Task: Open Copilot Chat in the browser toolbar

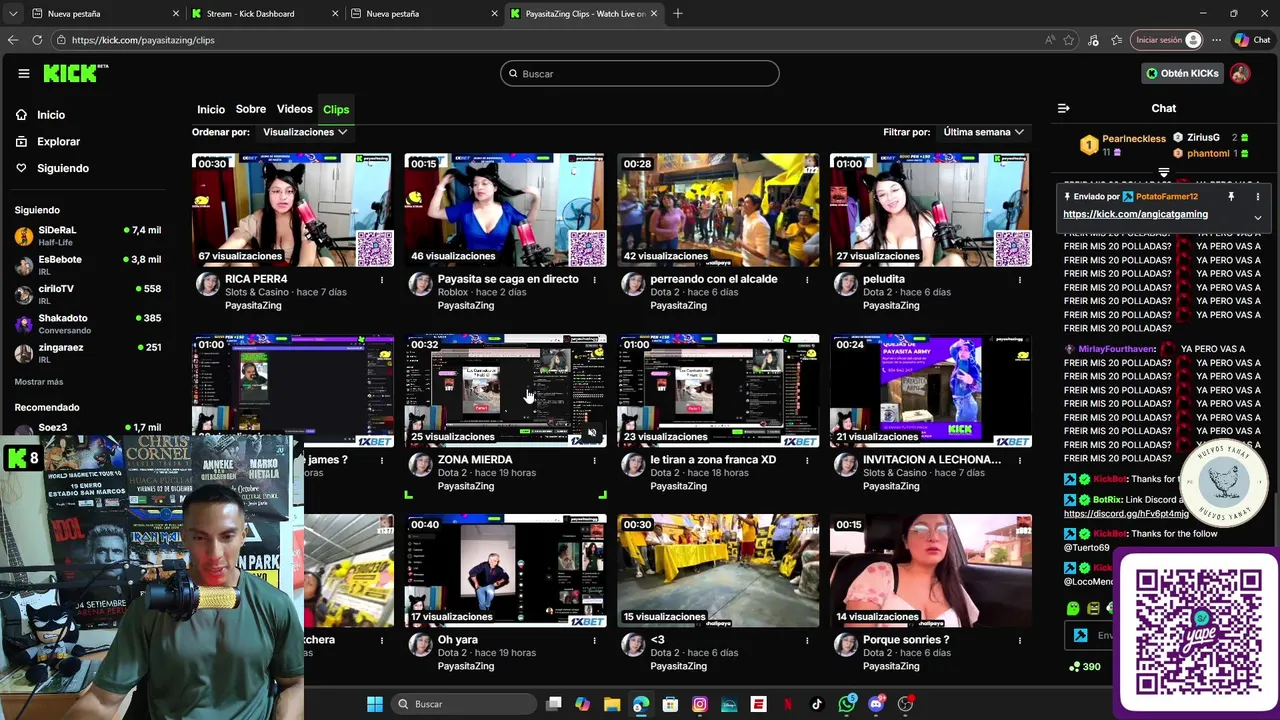Action: 1252,40
